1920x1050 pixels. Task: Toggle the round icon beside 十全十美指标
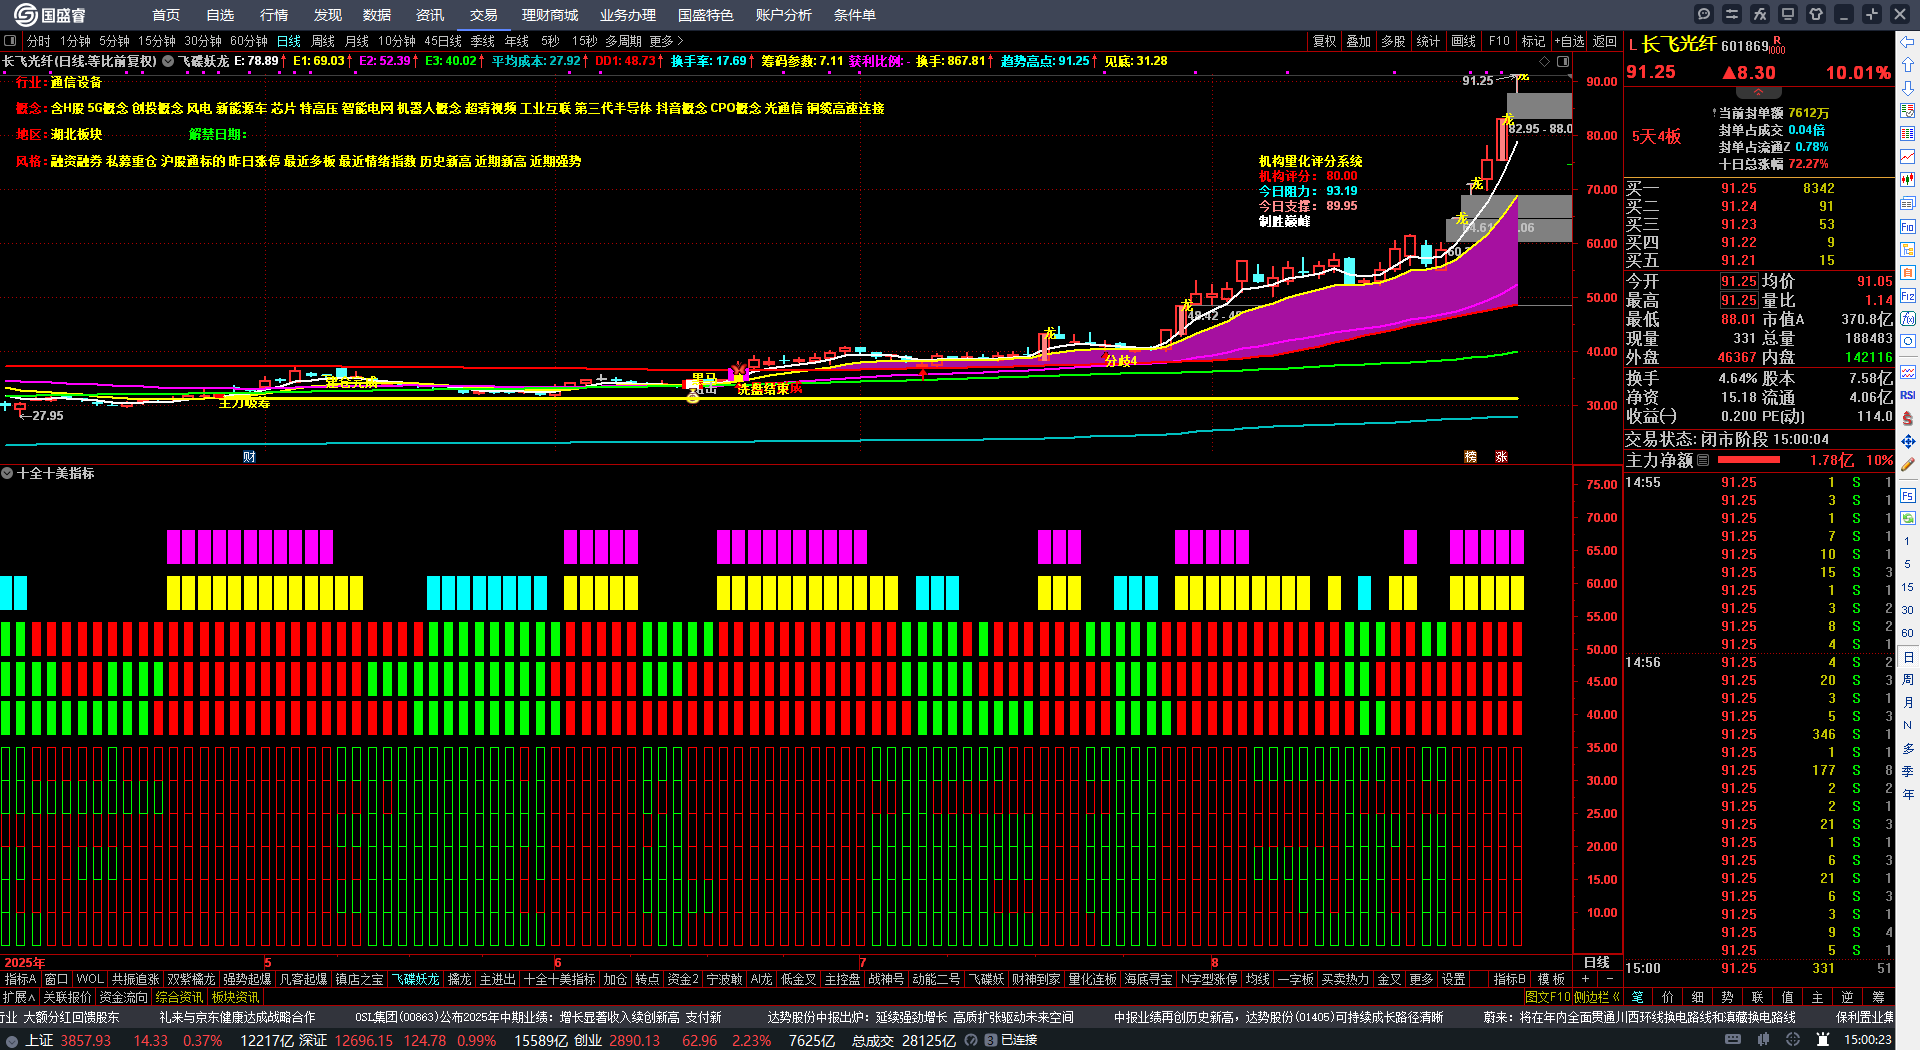pyautogui.click(x=7, y=473)
